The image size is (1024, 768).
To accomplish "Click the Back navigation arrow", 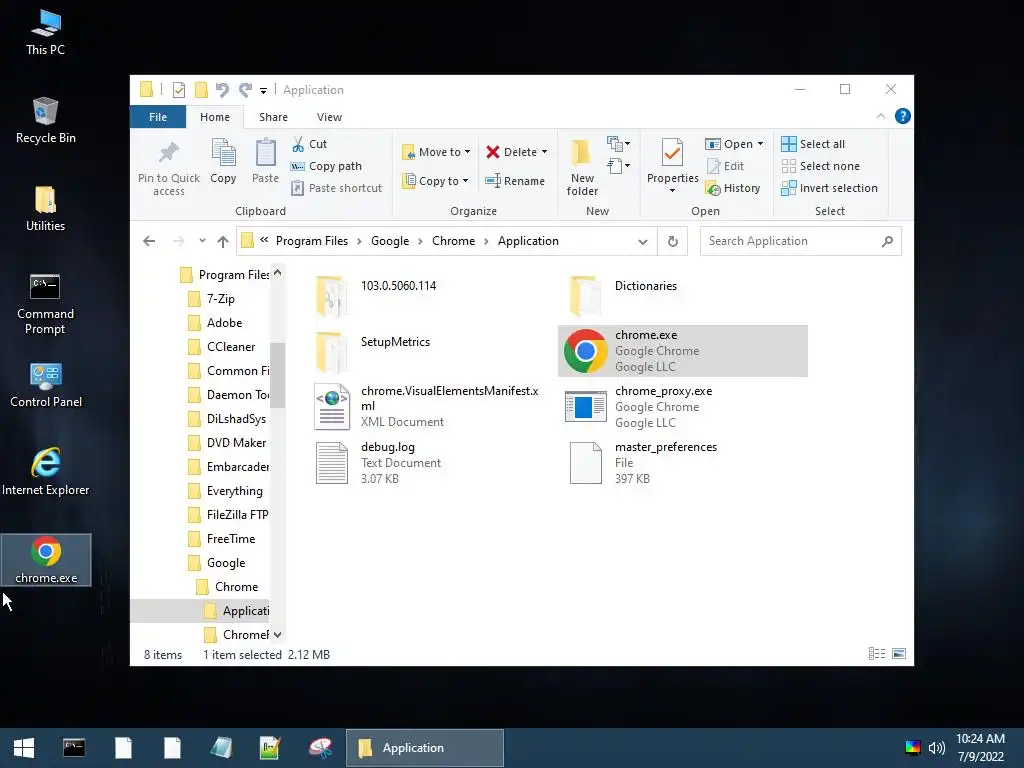I will click(x=149, y=241).
